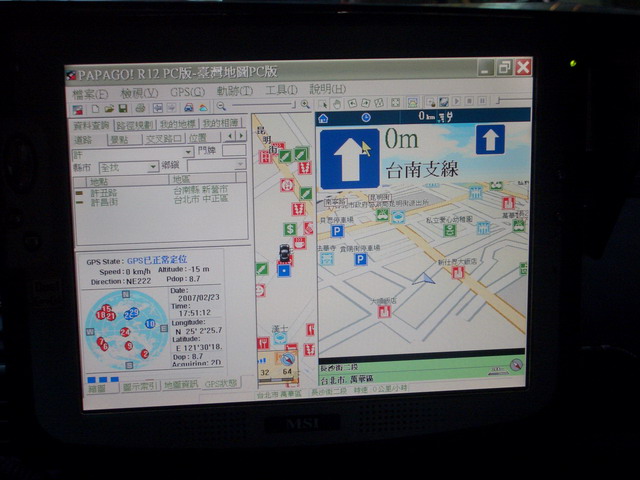
Task: Click the clock icon in navigation bar
Action: click(x=366, y=118)
